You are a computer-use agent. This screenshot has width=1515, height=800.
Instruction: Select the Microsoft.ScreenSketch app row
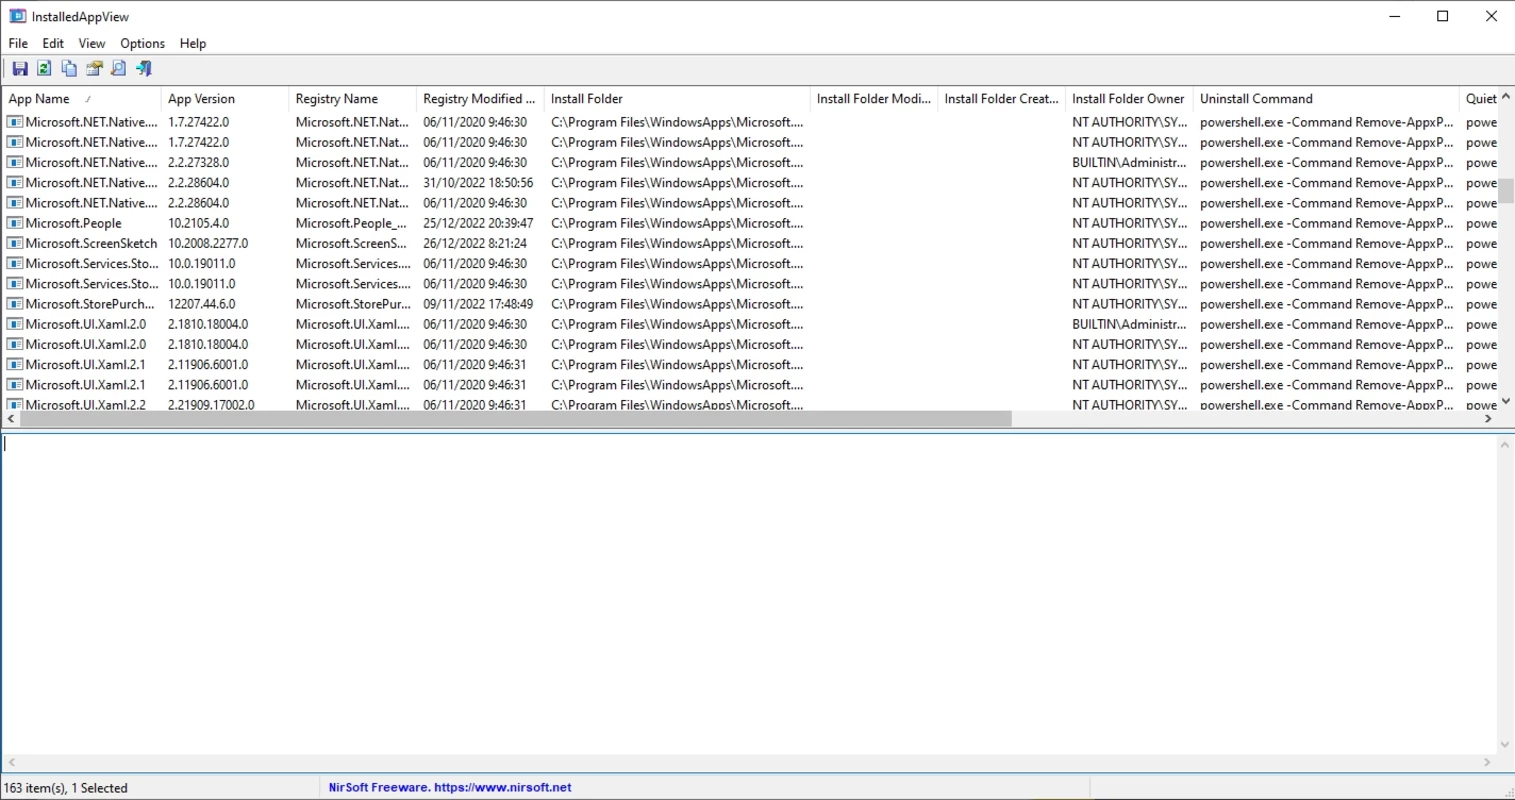tap(750, 243)
